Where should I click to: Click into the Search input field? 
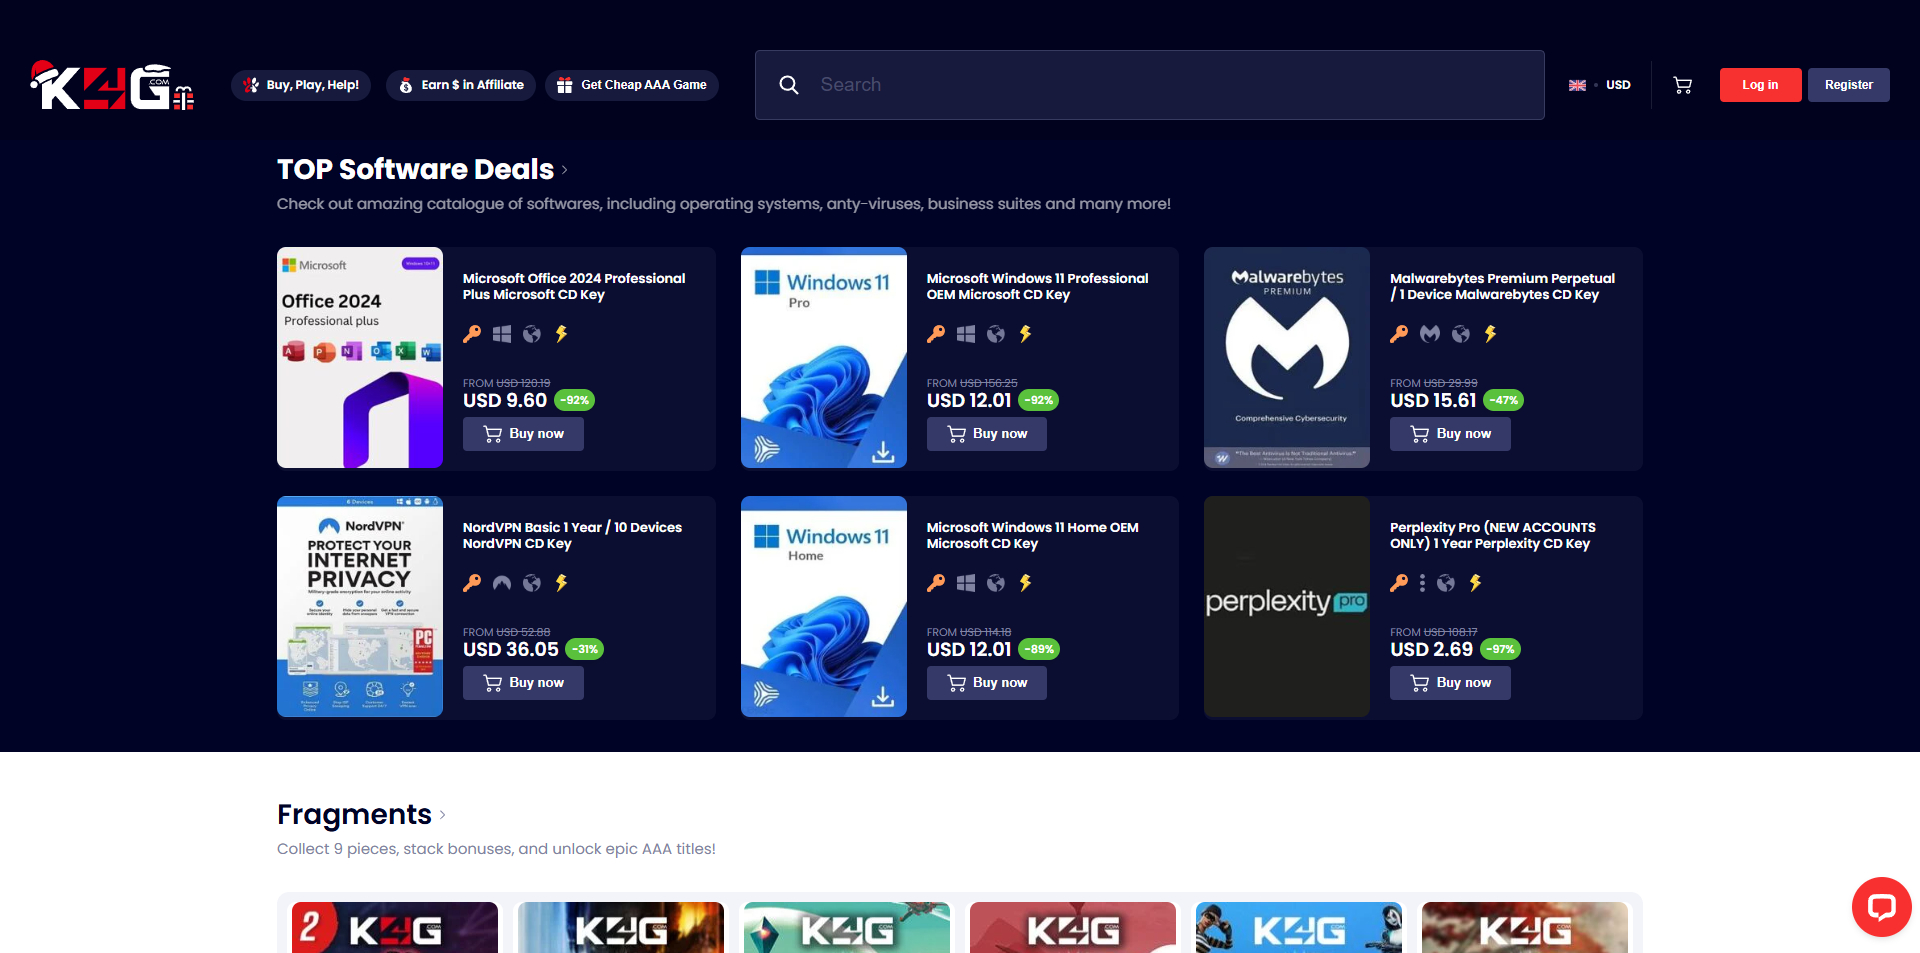pos(1170,85)
